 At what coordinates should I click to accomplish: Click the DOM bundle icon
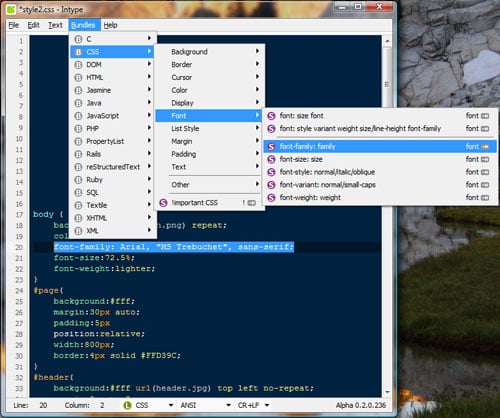pyautogui.click(x=78, y=65)
